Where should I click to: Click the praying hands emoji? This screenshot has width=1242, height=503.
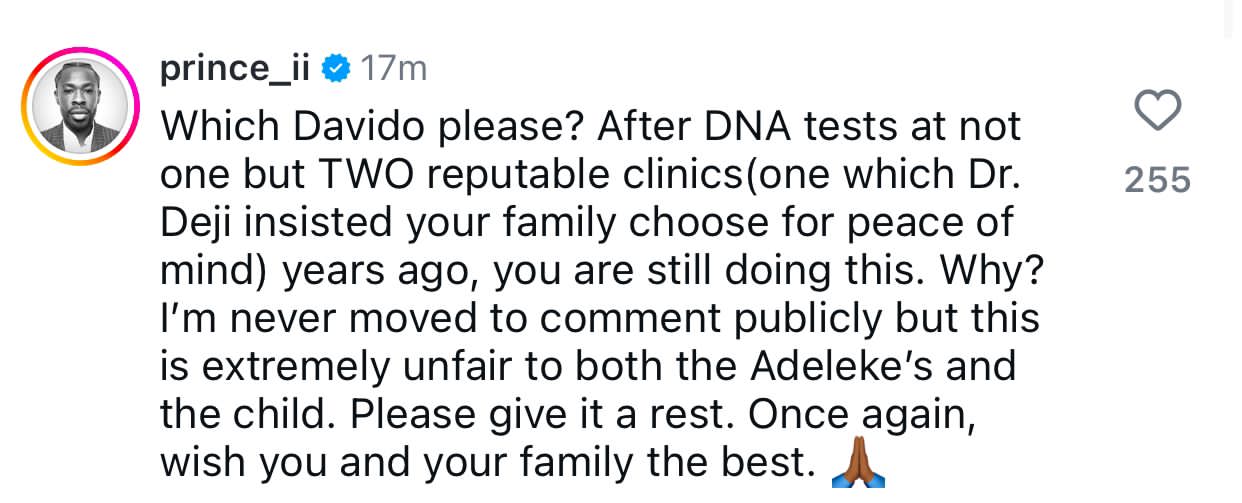pyautogui.click(x=859, y=463)
